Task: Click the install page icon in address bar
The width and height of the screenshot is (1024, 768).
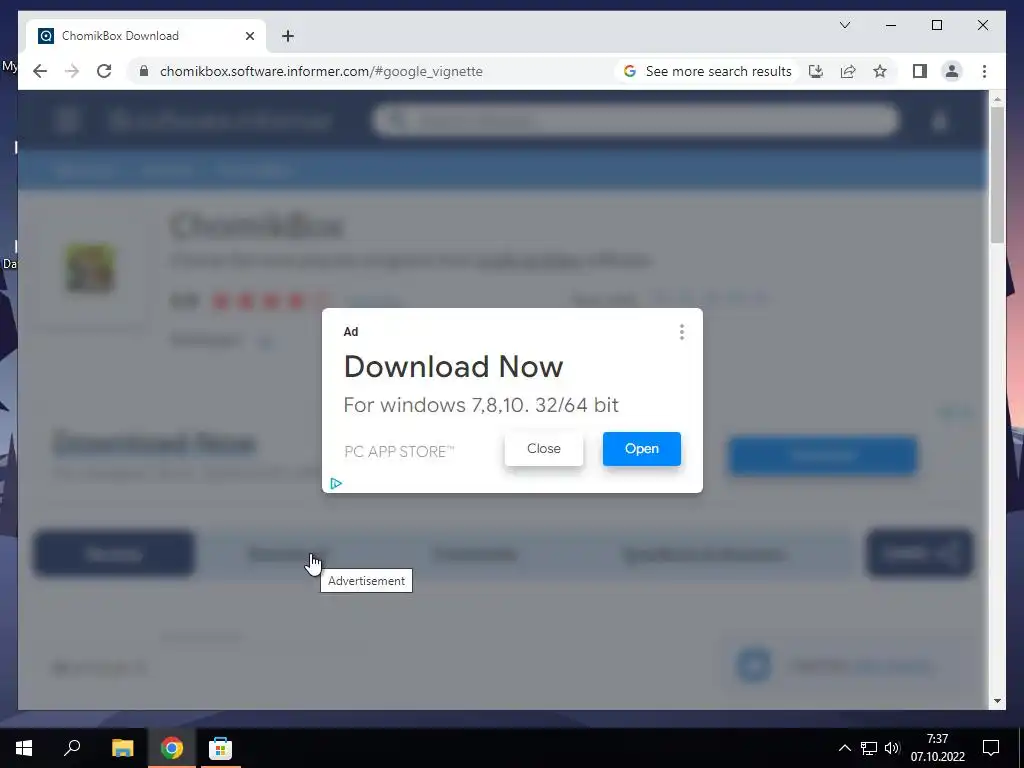Action: (816, 71)
